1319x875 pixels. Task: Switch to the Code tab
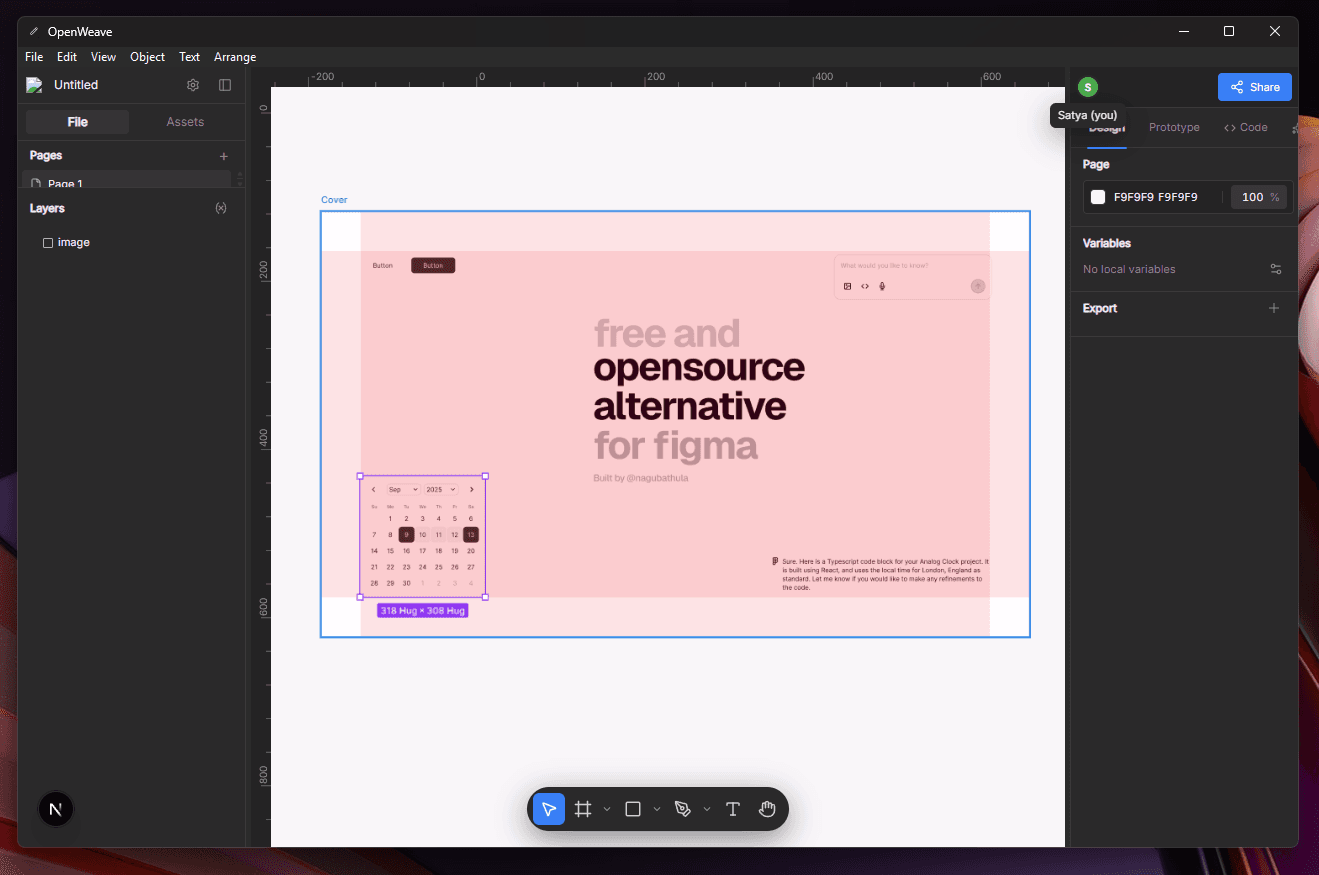coord(1245,127)
